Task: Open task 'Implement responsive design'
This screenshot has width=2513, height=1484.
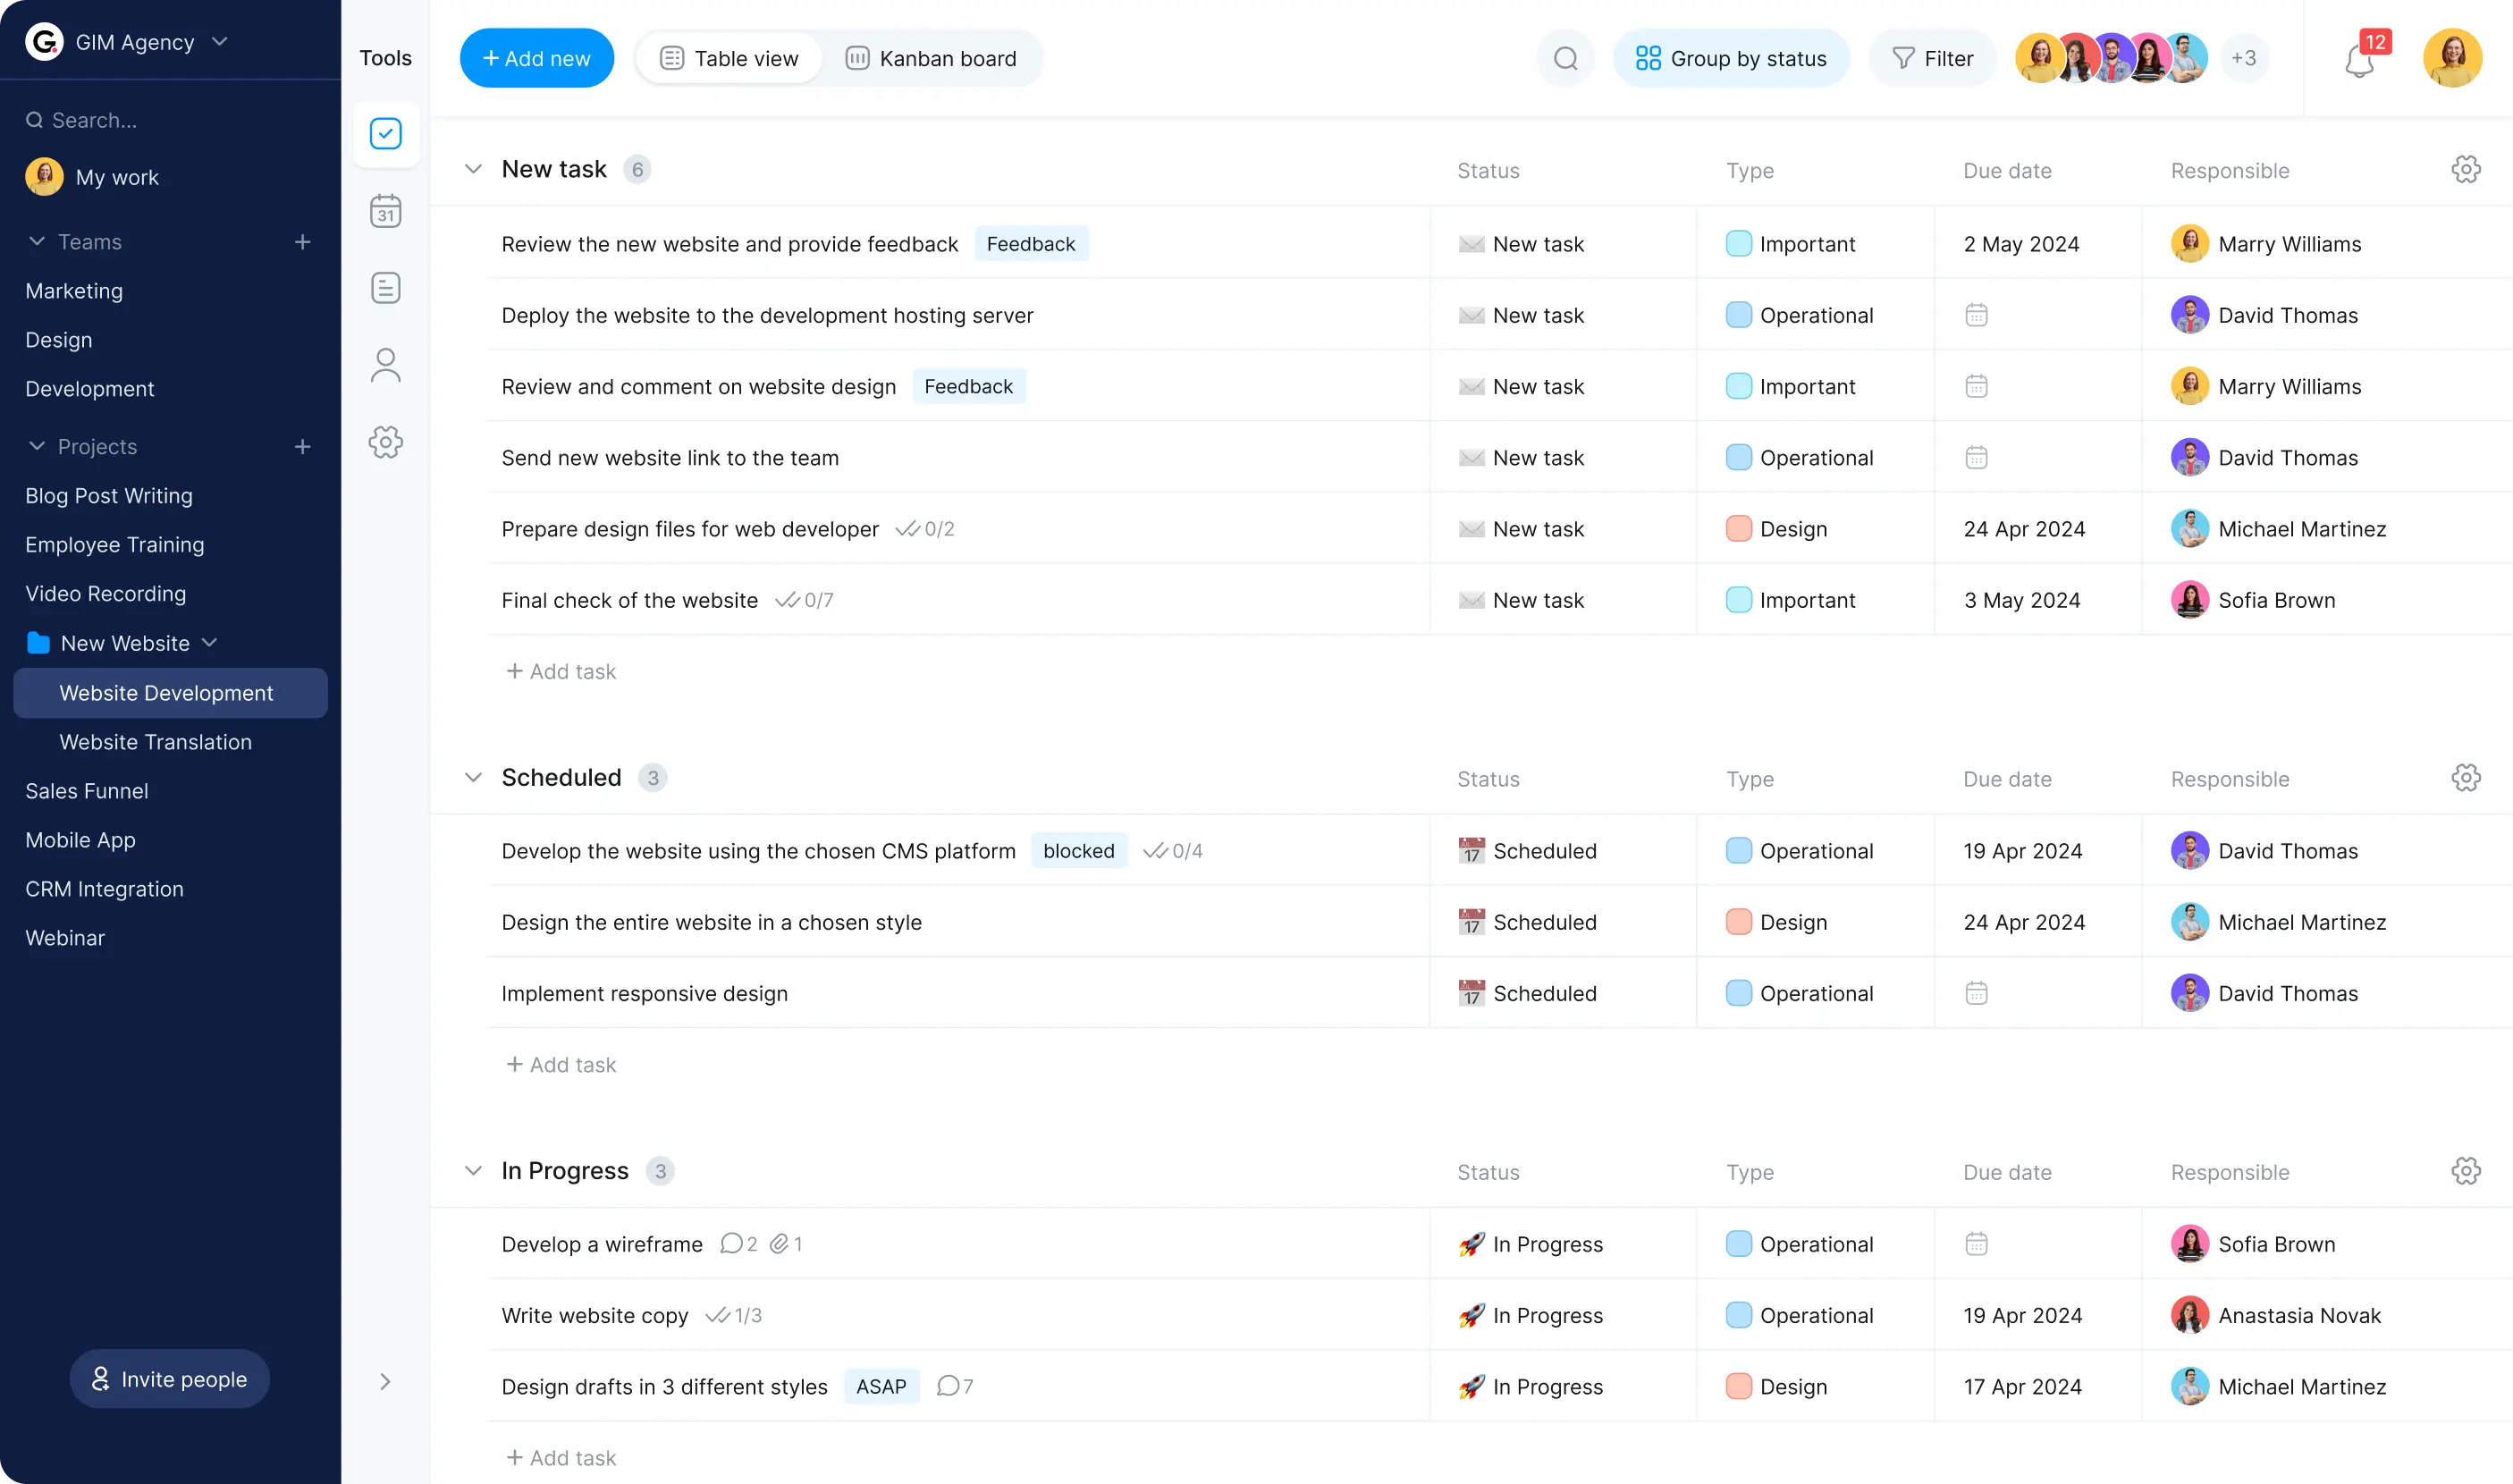Action: click(x=644, y=993)
